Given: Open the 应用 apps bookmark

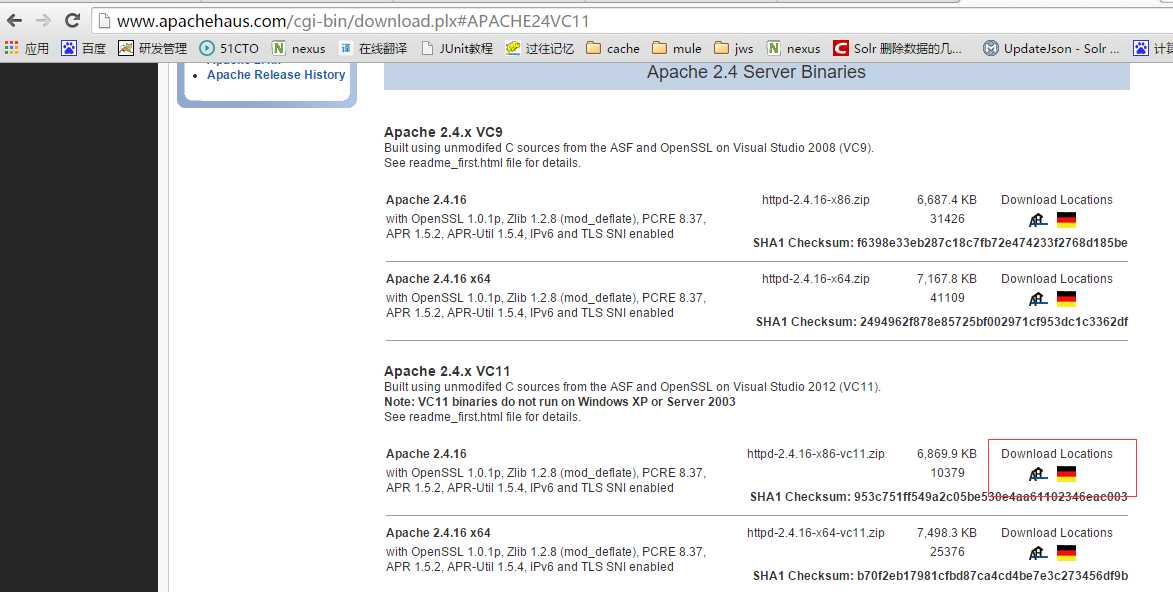Looking at the screenshot, I should coord(27,49).
